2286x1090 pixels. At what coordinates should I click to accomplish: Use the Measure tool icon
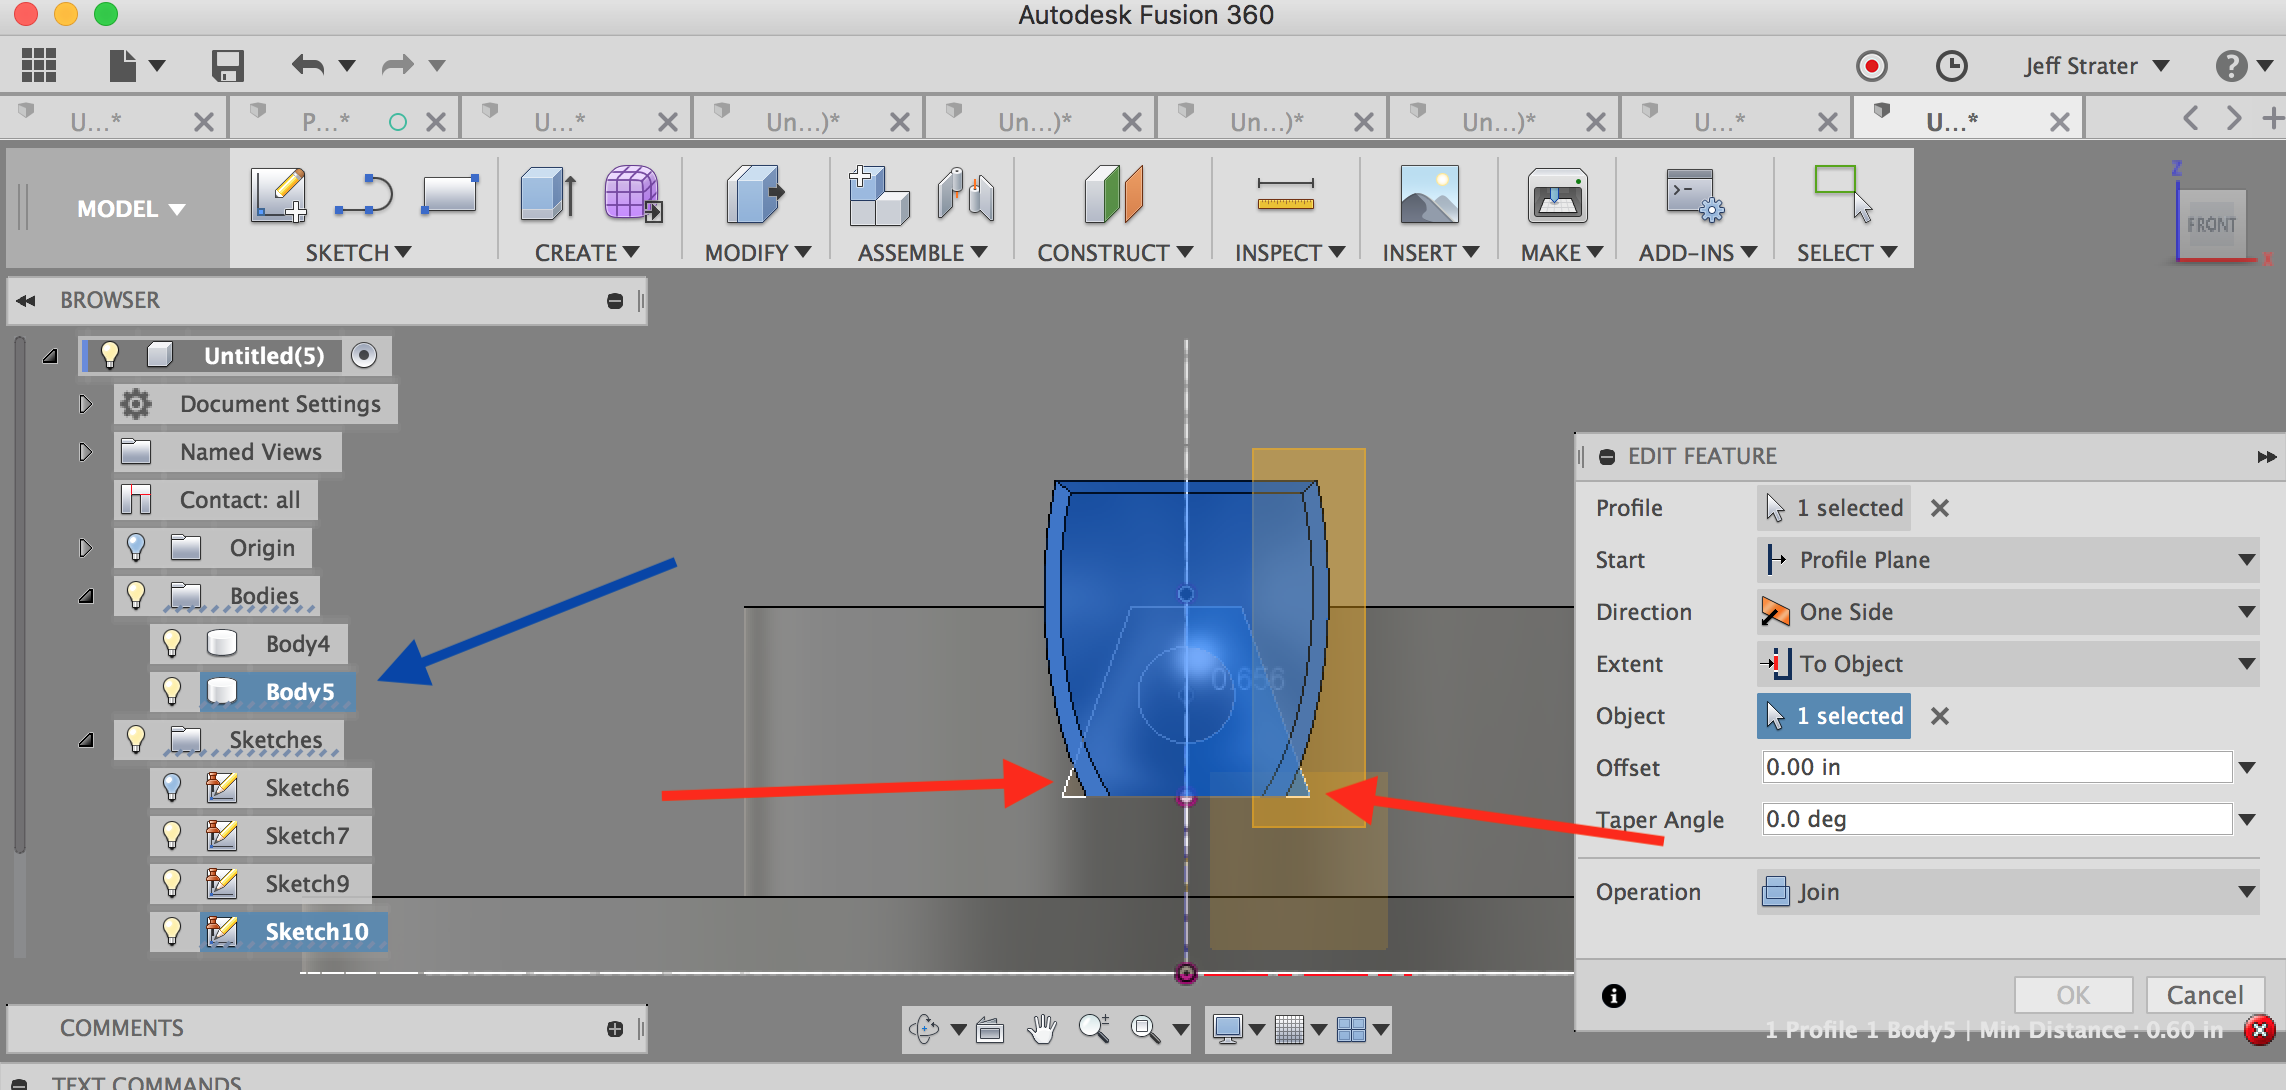click(x=1286, y=194)
